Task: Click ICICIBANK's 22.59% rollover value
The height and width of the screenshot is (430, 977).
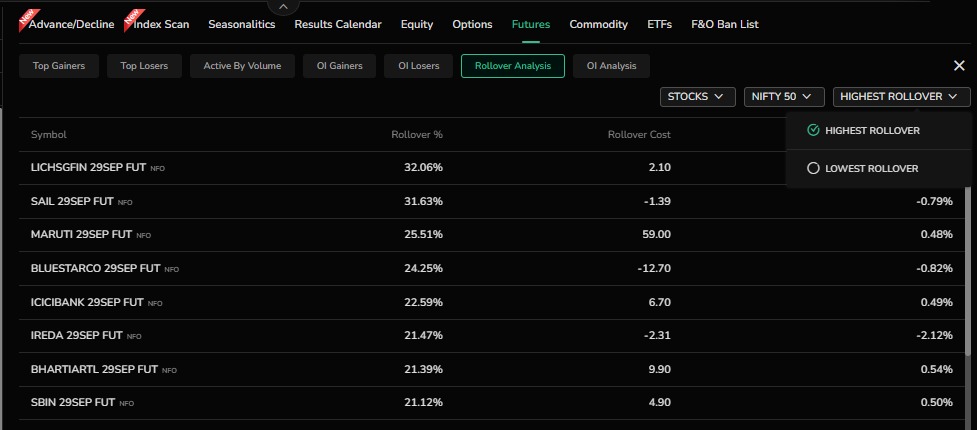Action: click(423, 302)
